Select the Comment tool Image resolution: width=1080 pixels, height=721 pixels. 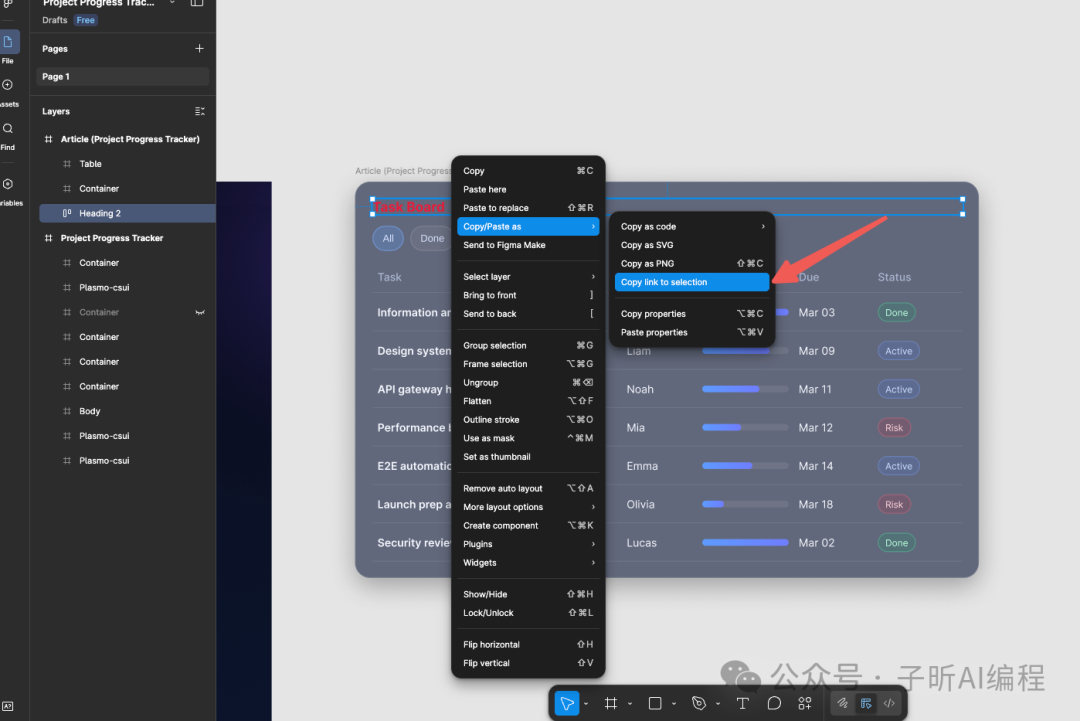point(774,703)
